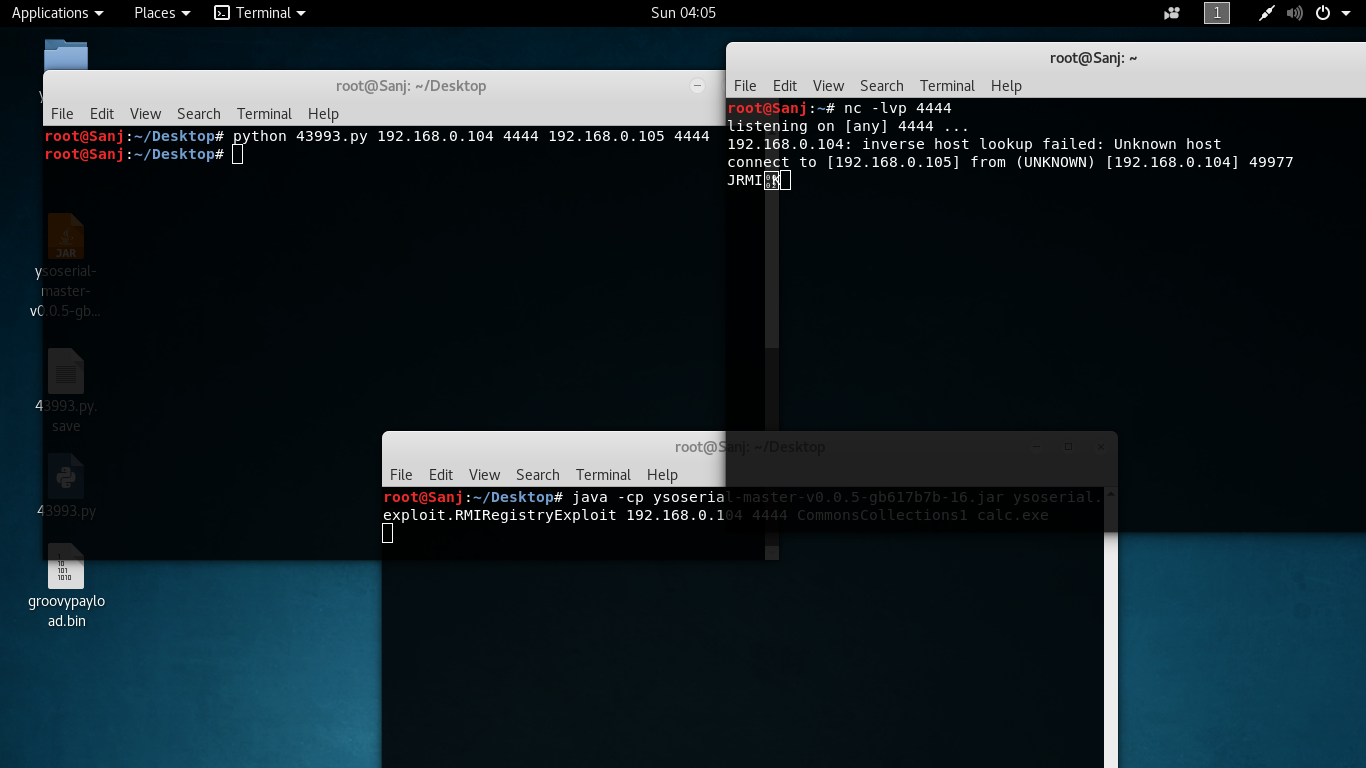
Task: Click the "inverse host lookup failed" line
Action: point(974,144)
